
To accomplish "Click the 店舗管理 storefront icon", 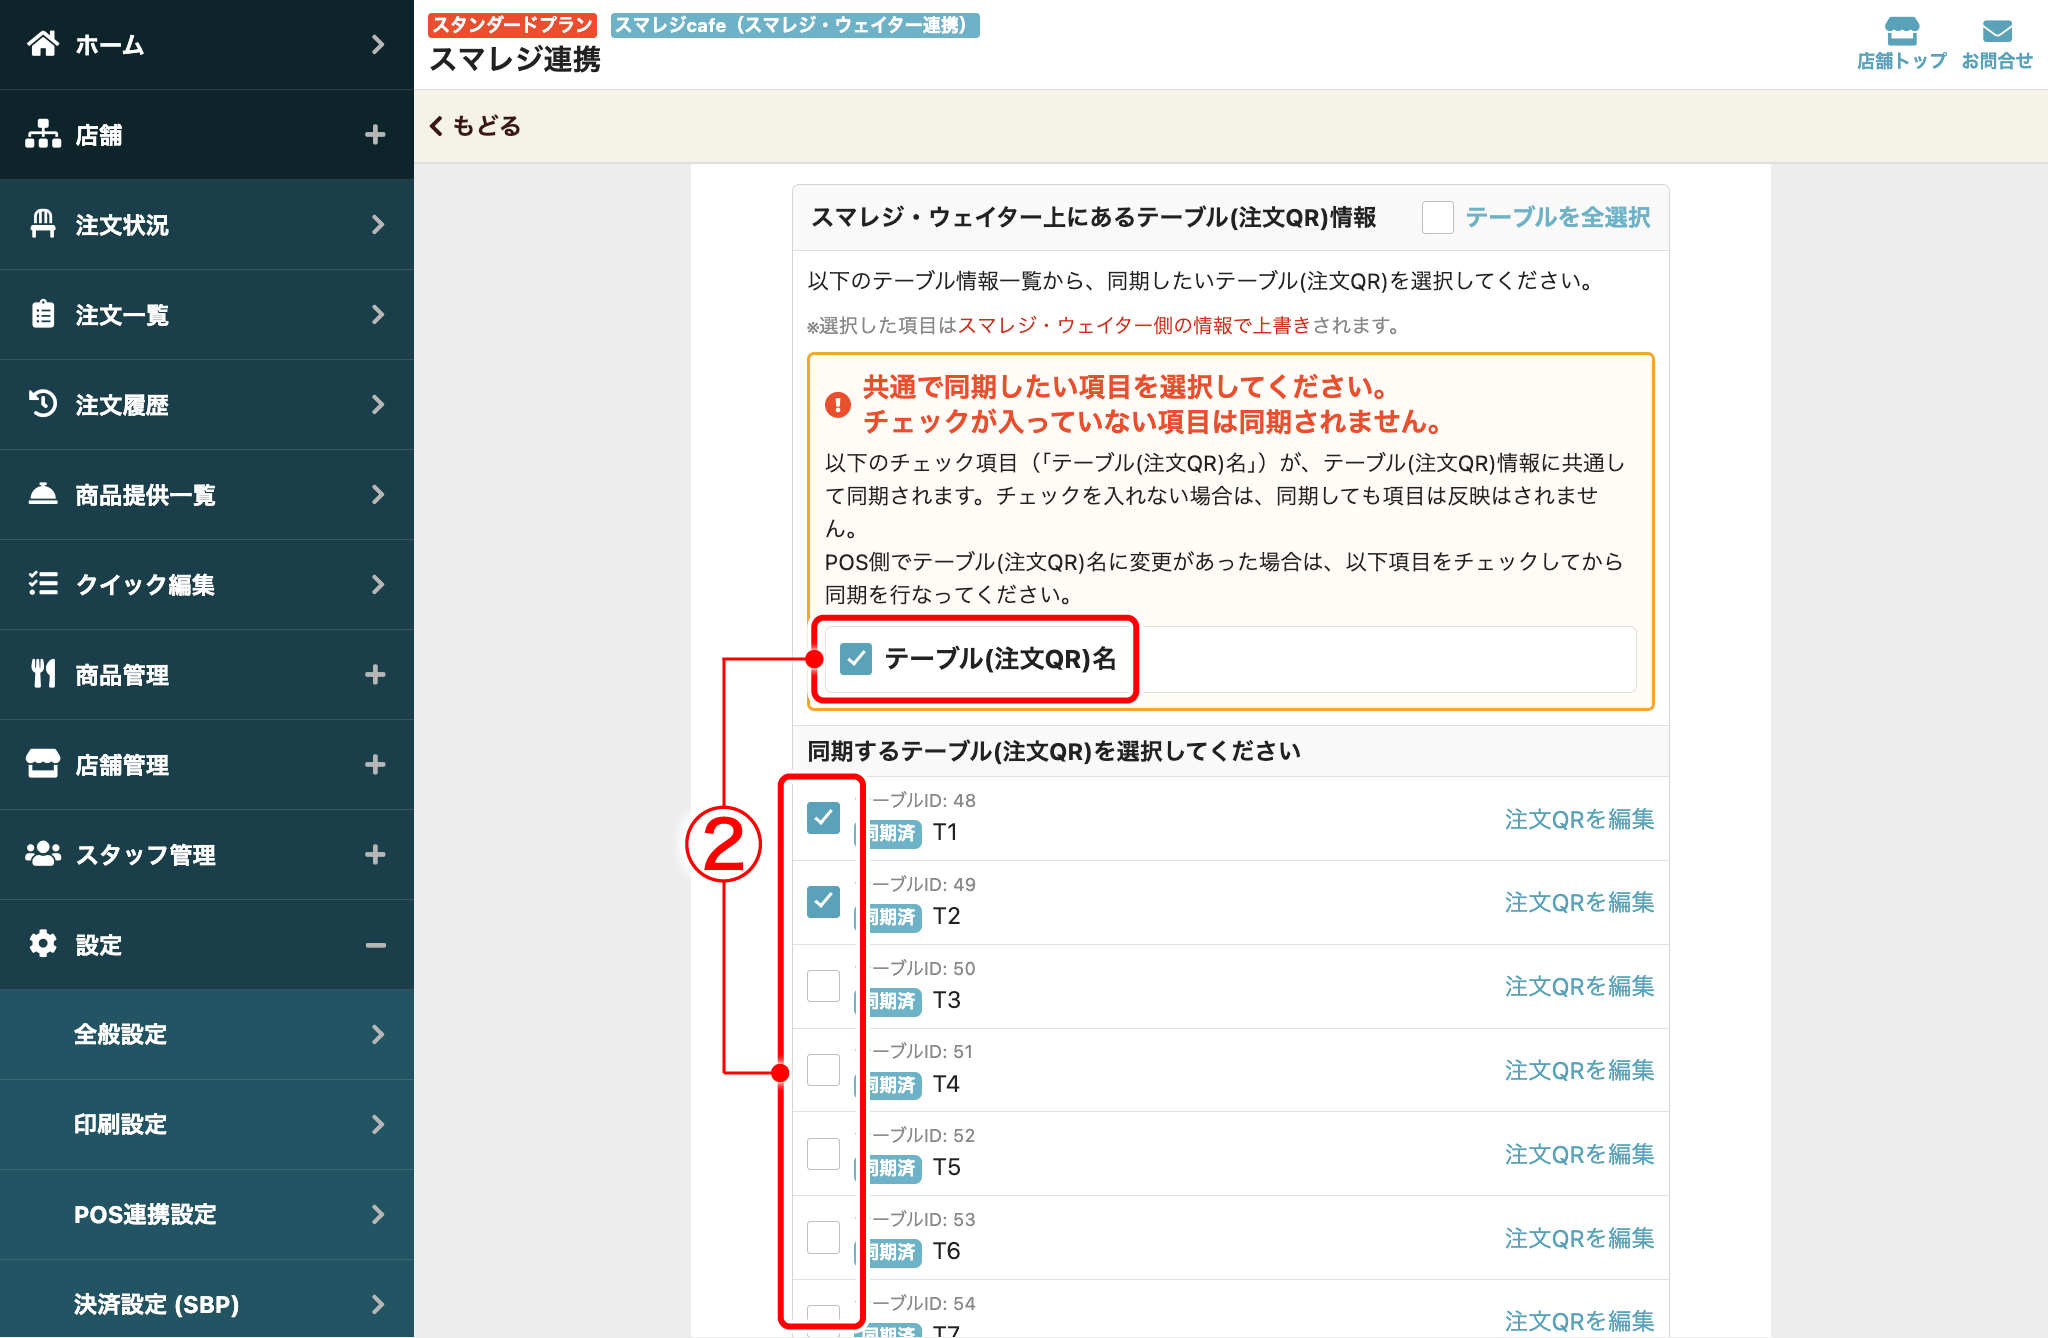I will tap(43, 764).
